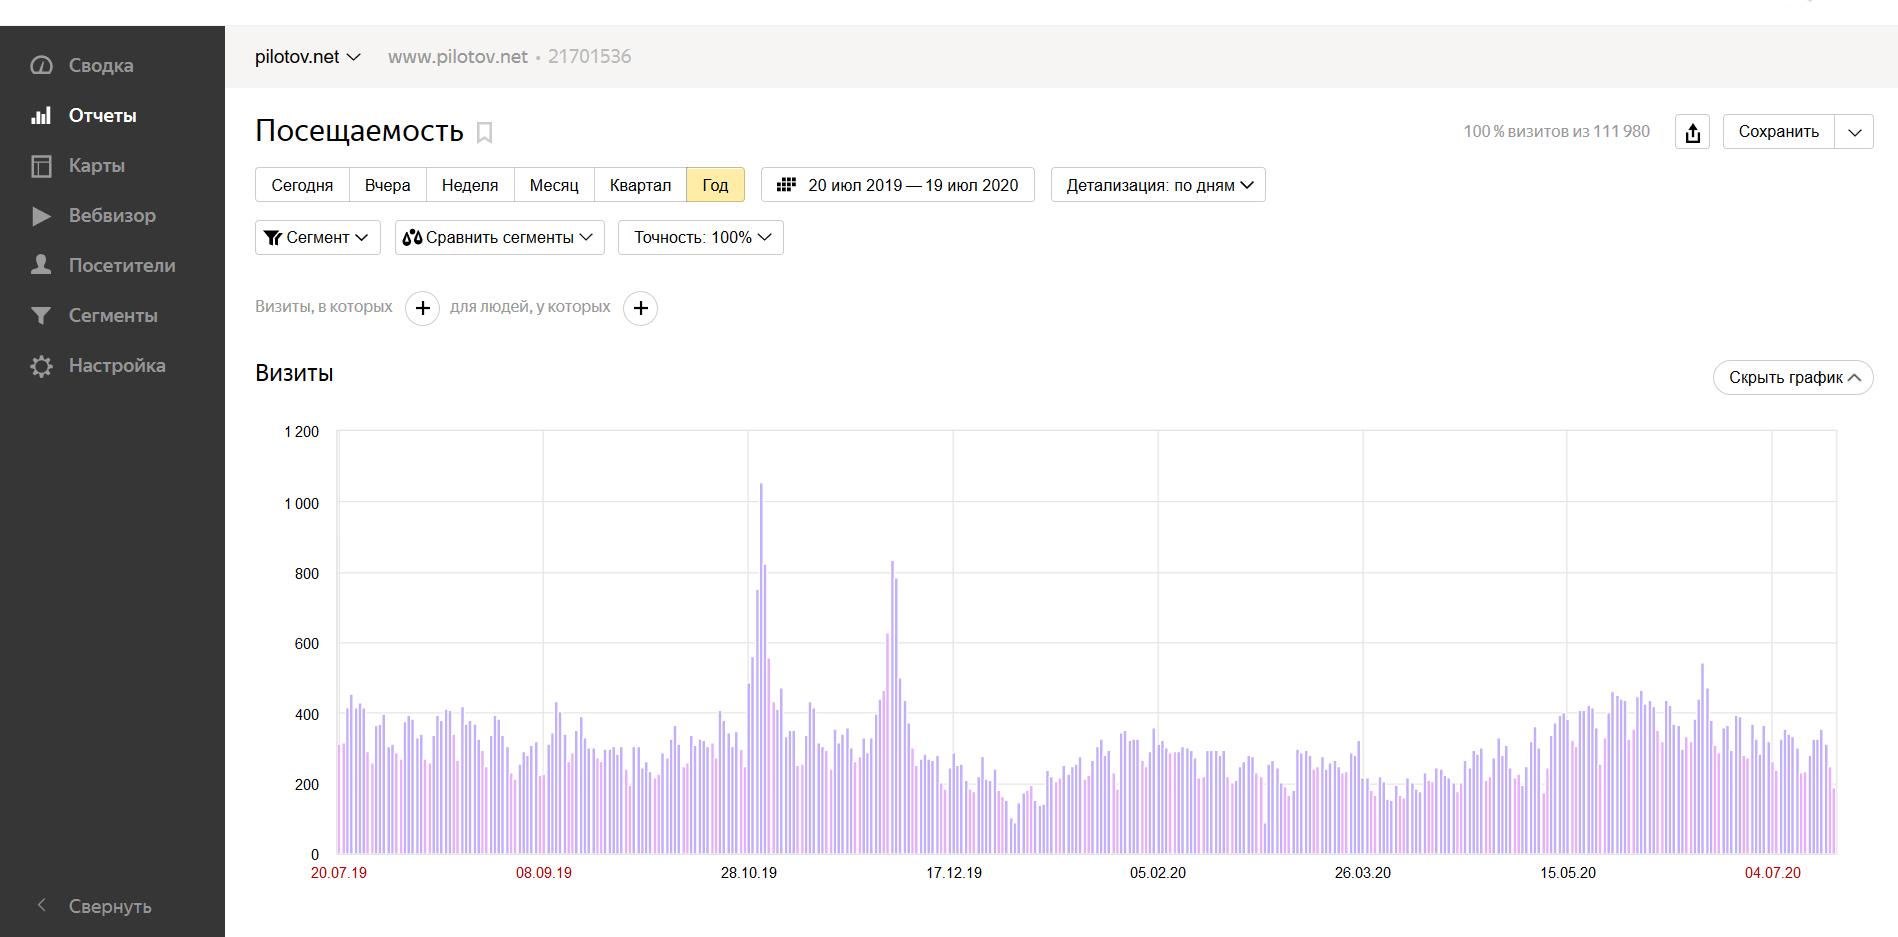Select the Сегодня period toggle

coord(302,185)
